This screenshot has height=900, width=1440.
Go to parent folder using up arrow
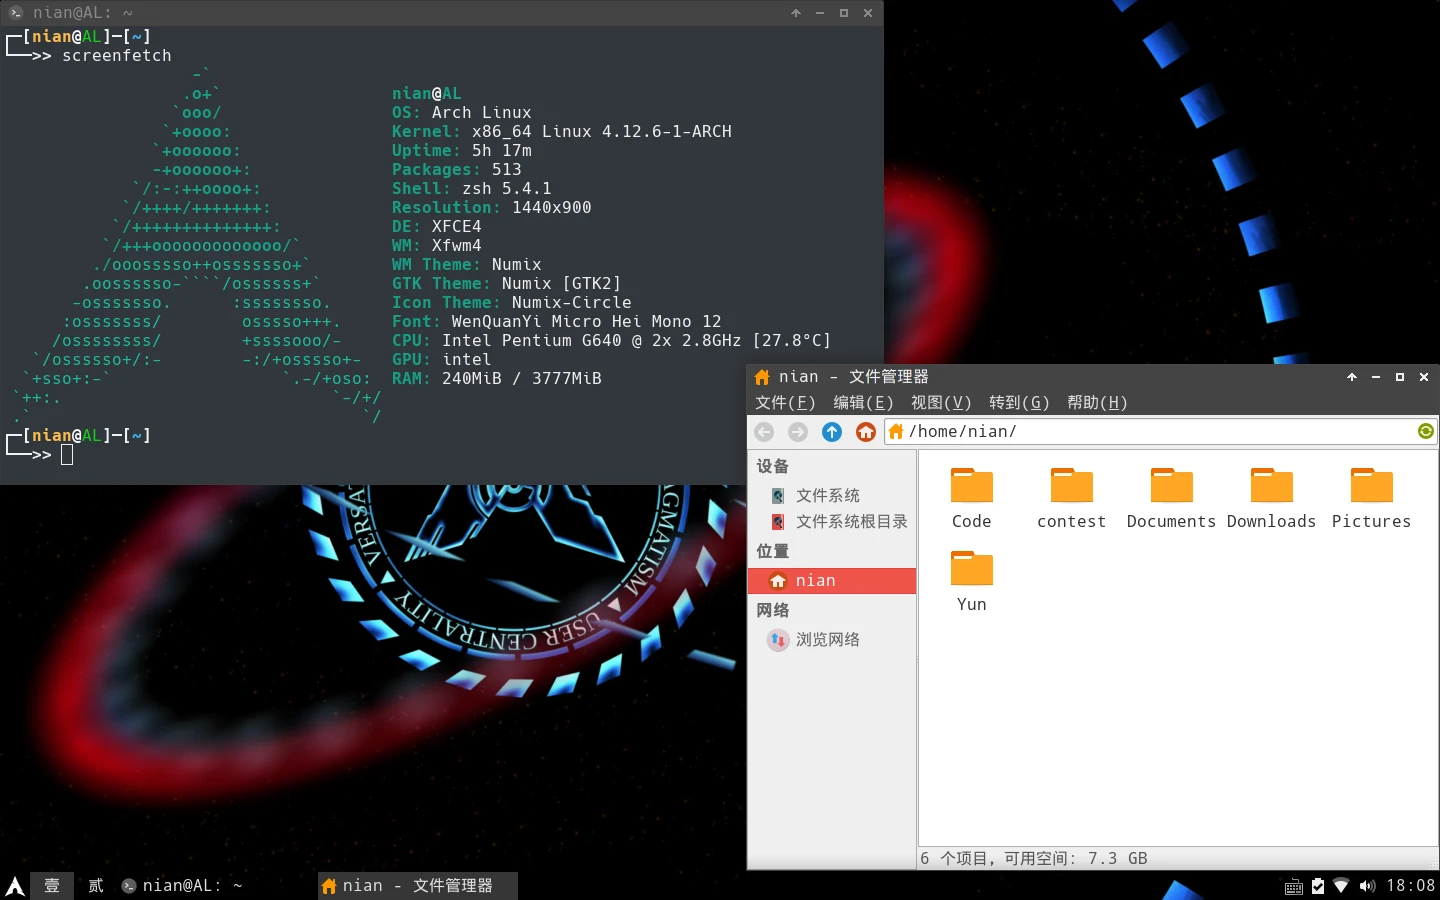click(832, 432)
